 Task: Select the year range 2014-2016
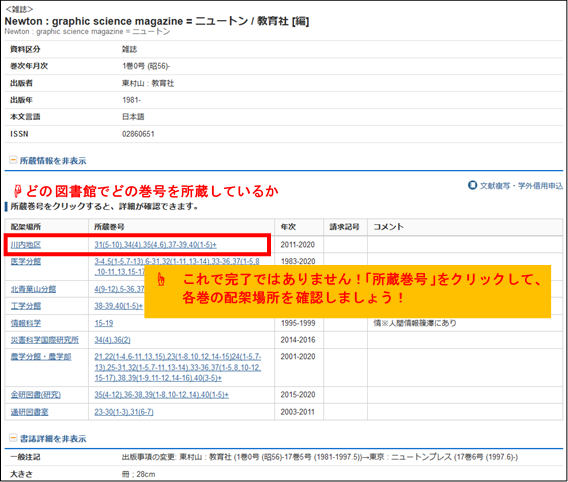click(298, 340)
